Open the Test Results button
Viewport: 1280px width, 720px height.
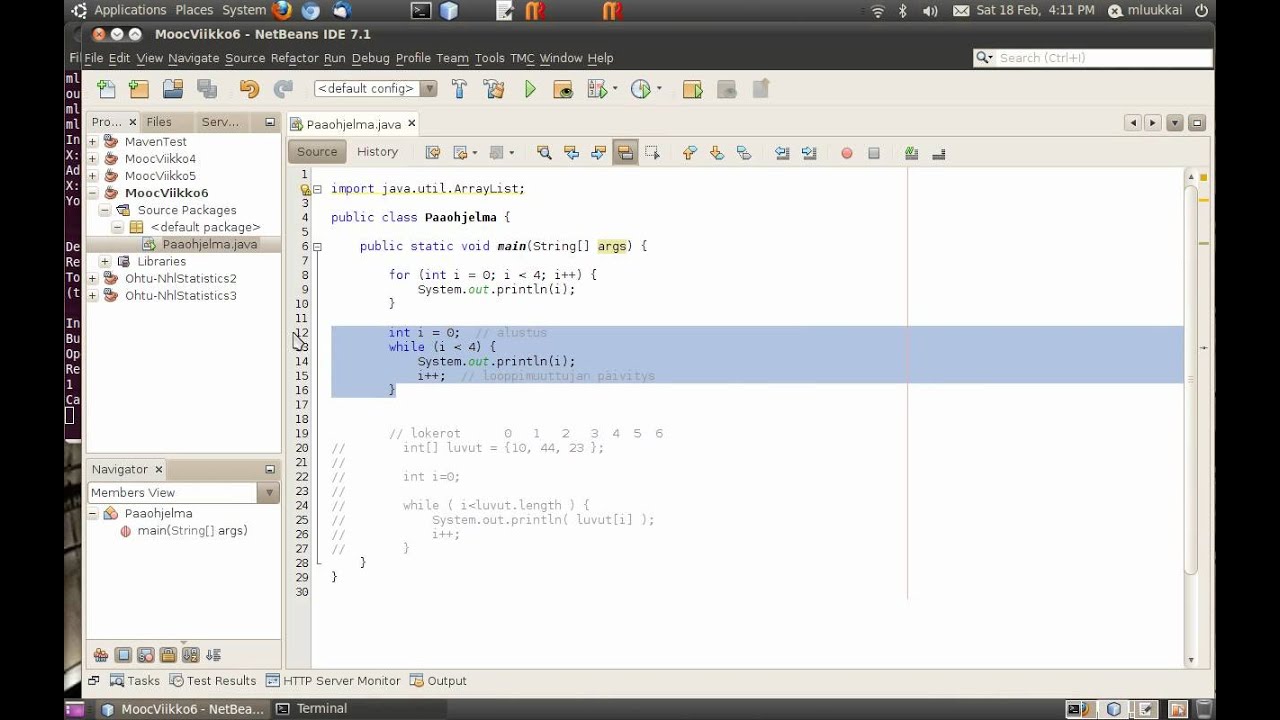[212, 681]
